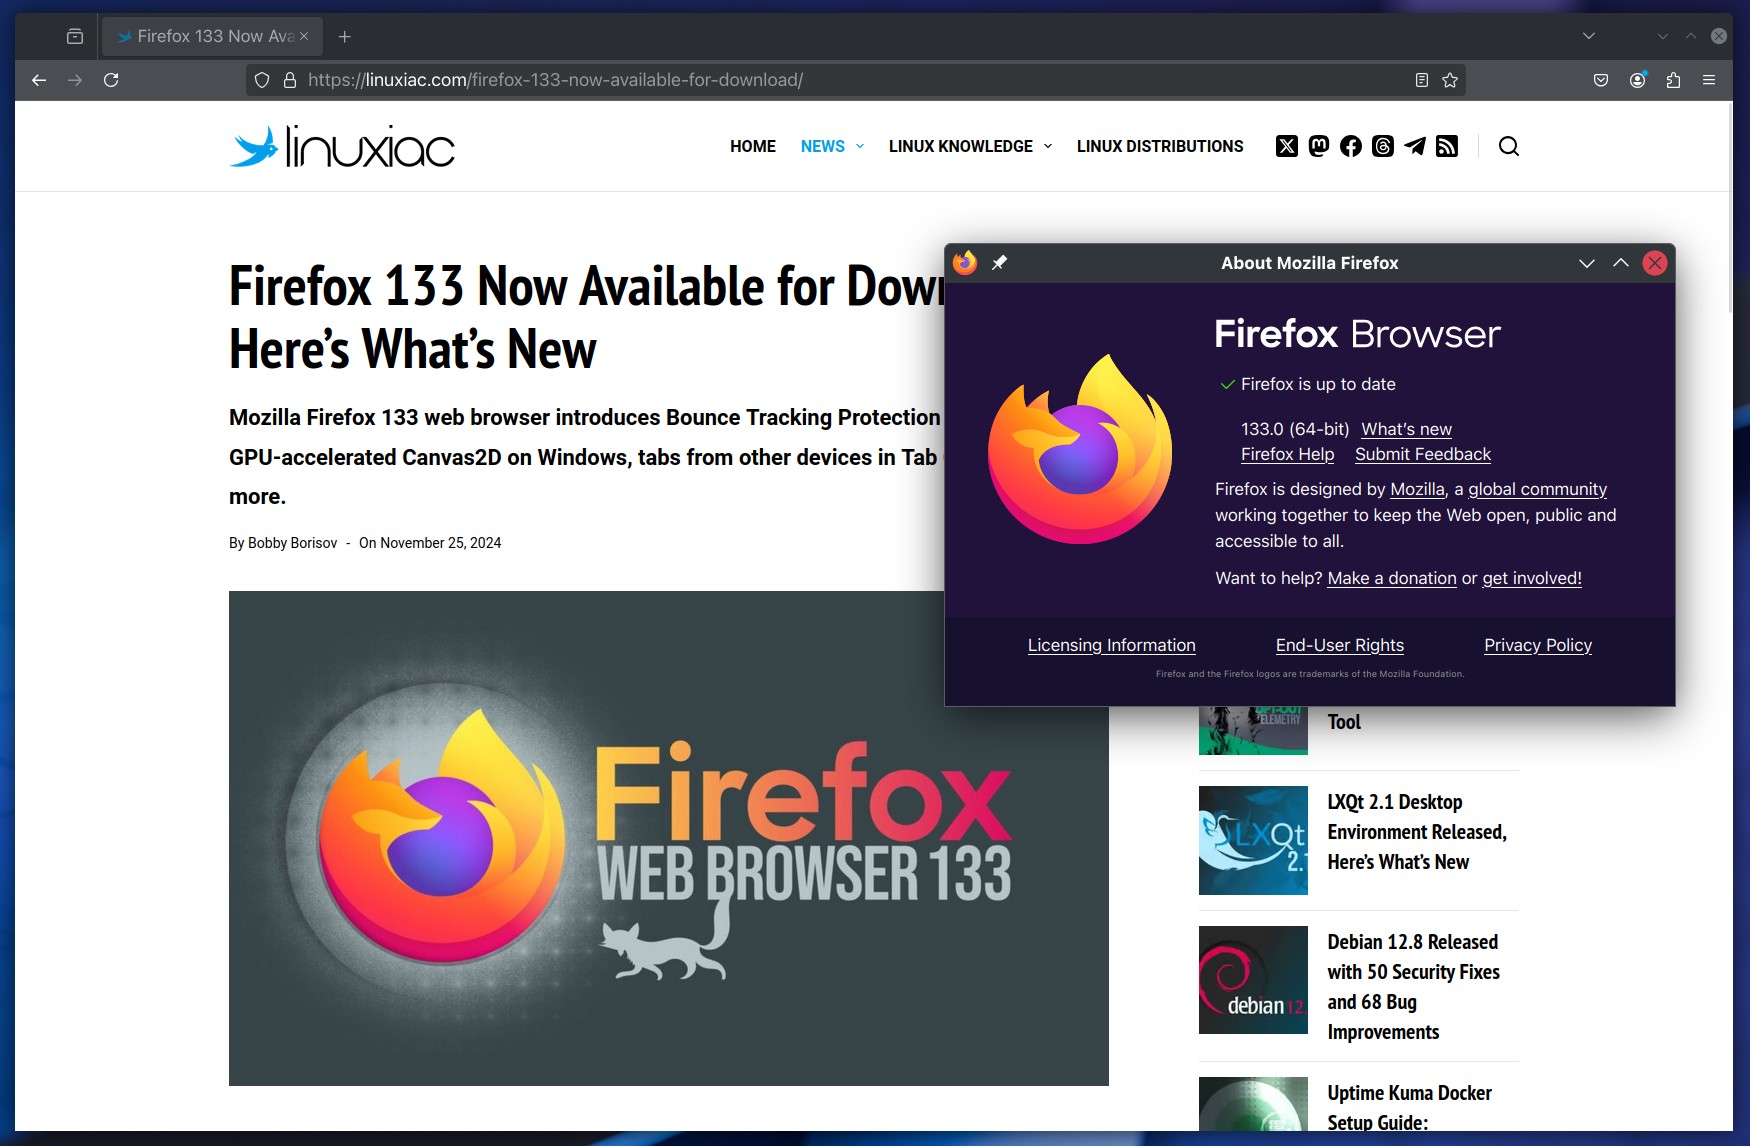
Task: Open linuxiac Telegram social icon
Action: pyautogui.click(x=1415, y=146)
